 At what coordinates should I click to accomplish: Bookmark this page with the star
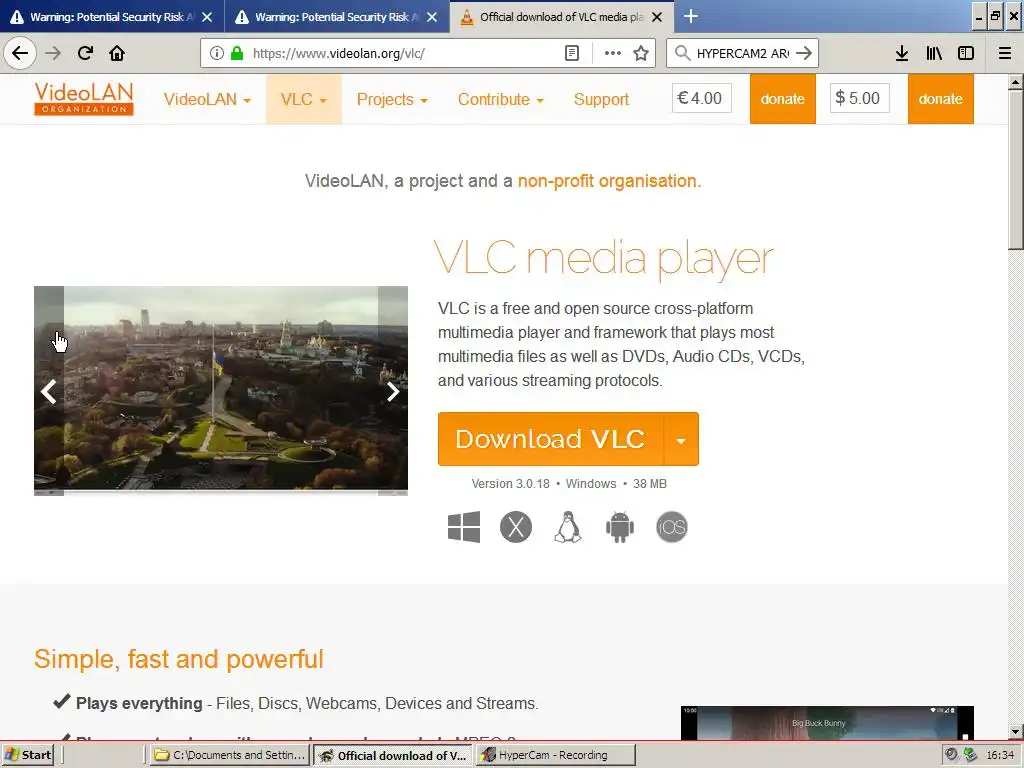(641, 53)
